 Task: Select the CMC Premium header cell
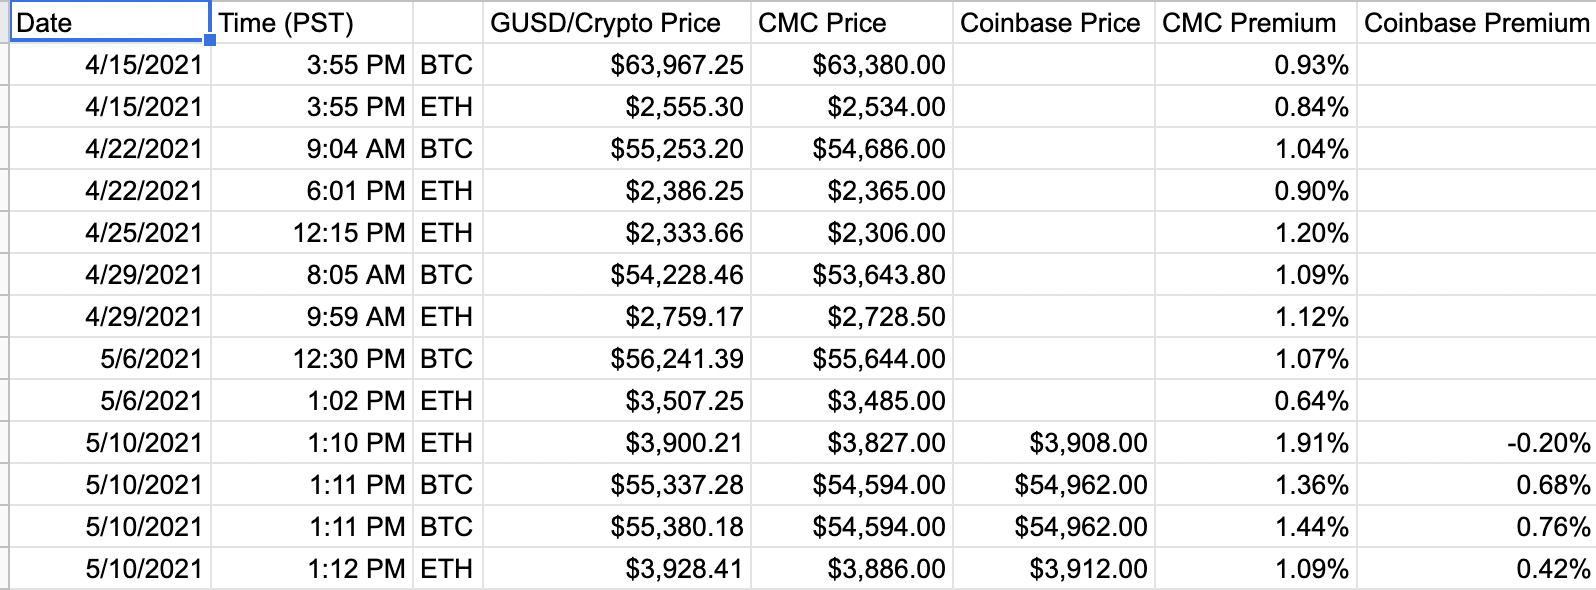(x=1256, y=23)
